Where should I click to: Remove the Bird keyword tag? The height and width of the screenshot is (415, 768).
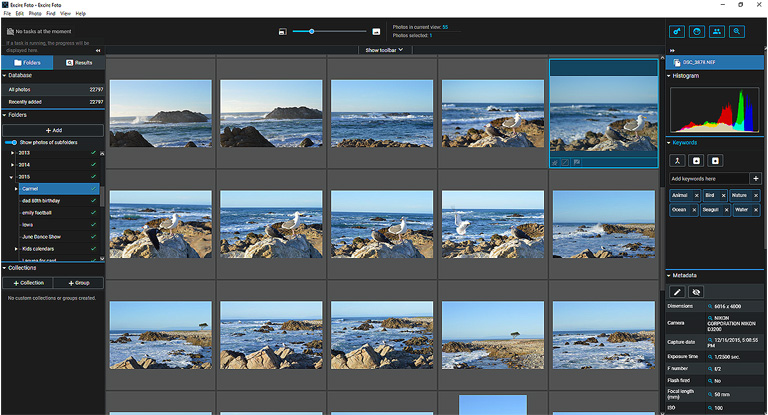723,195
